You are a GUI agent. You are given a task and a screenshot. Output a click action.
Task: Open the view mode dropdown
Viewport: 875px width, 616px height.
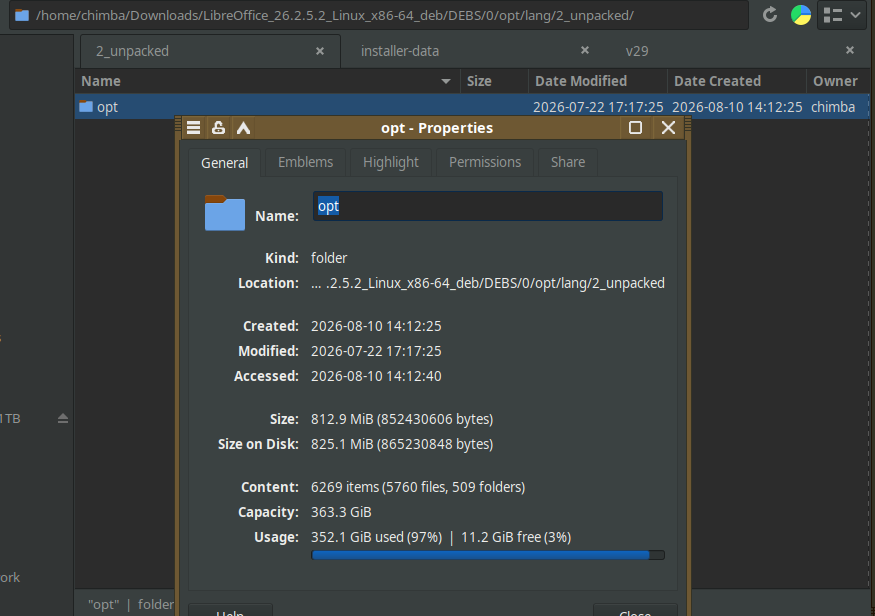(x=842, y=15)
